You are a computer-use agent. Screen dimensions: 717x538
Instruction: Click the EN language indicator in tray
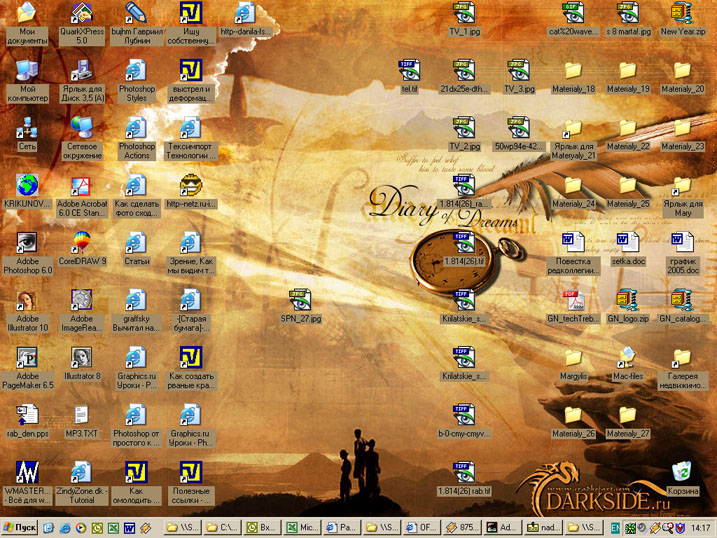(x=615, y=528)
